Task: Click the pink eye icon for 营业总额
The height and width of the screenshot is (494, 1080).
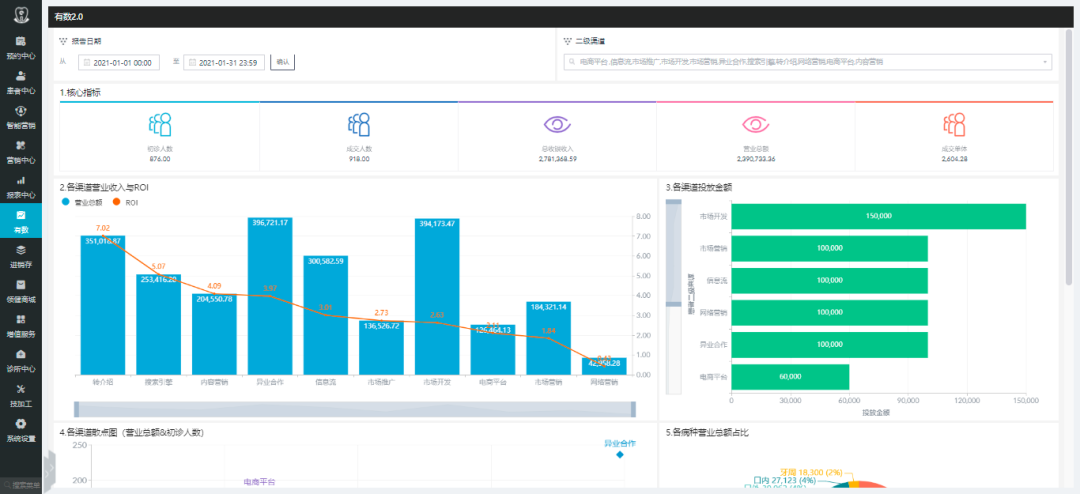Action: pos(755,124)
